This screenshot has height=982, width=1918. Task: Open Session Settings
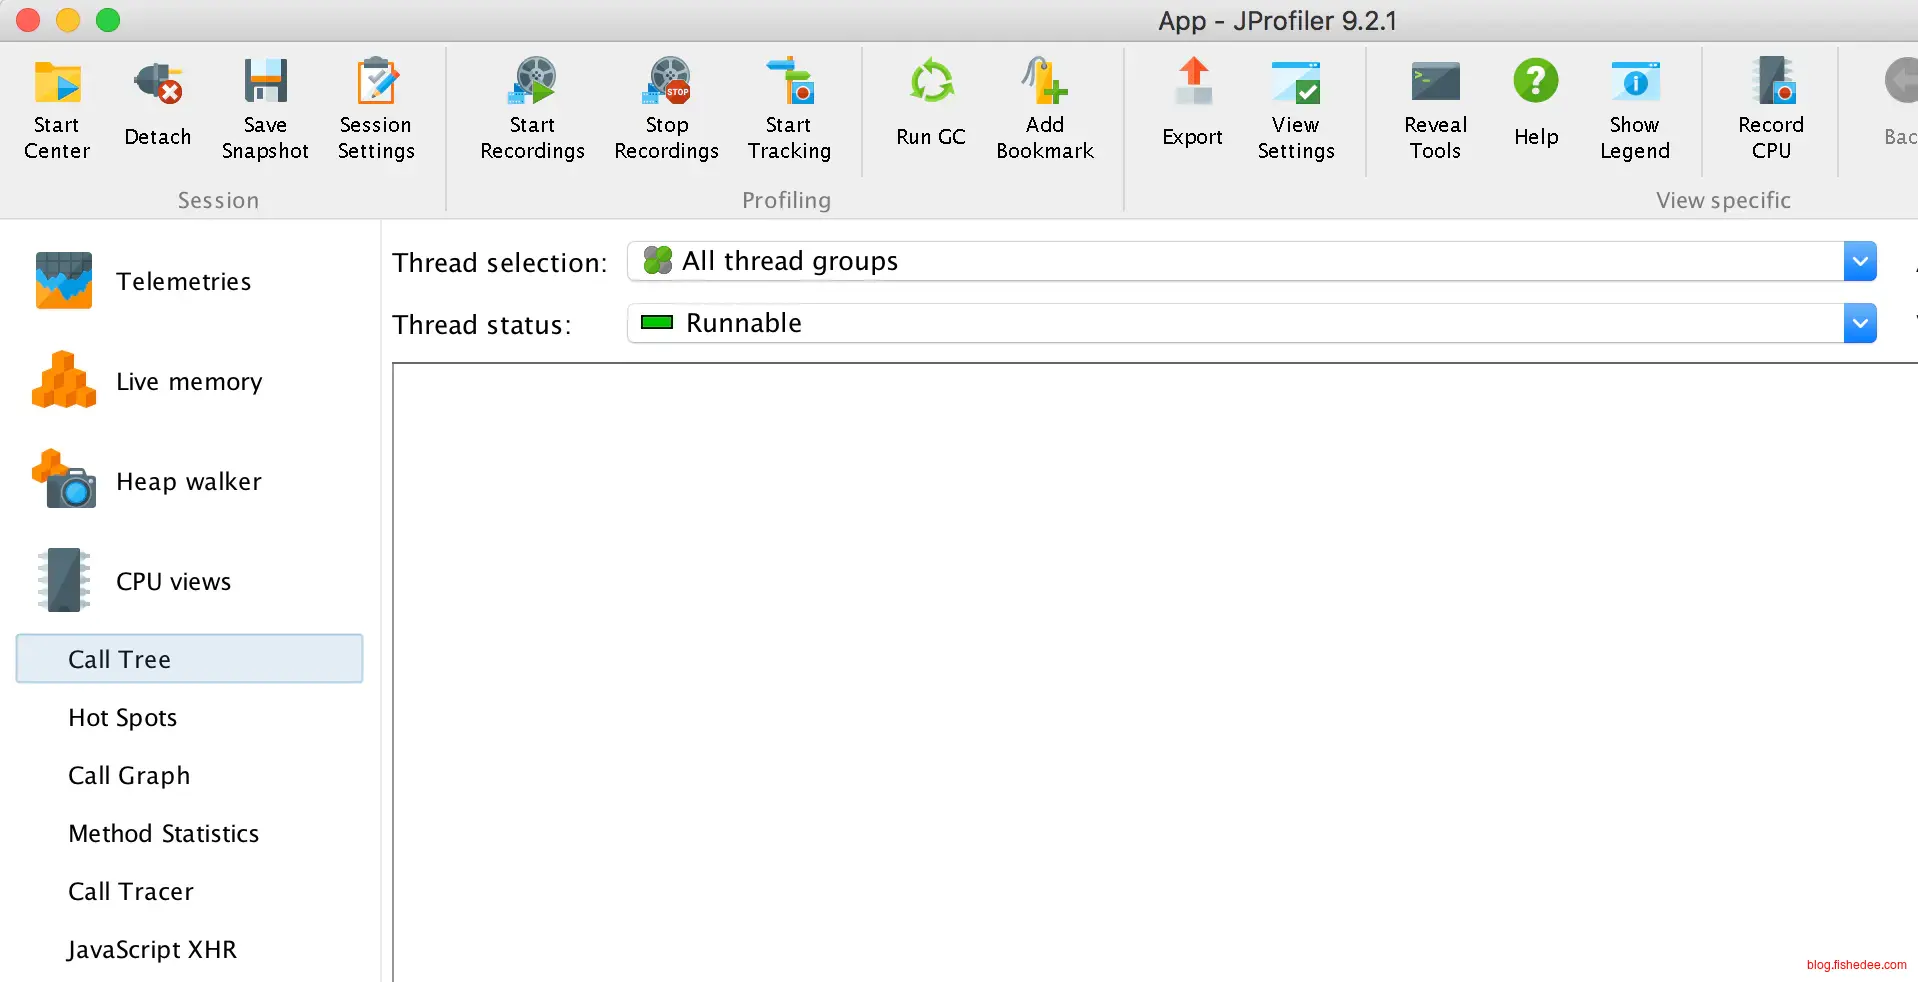point(376,108)
